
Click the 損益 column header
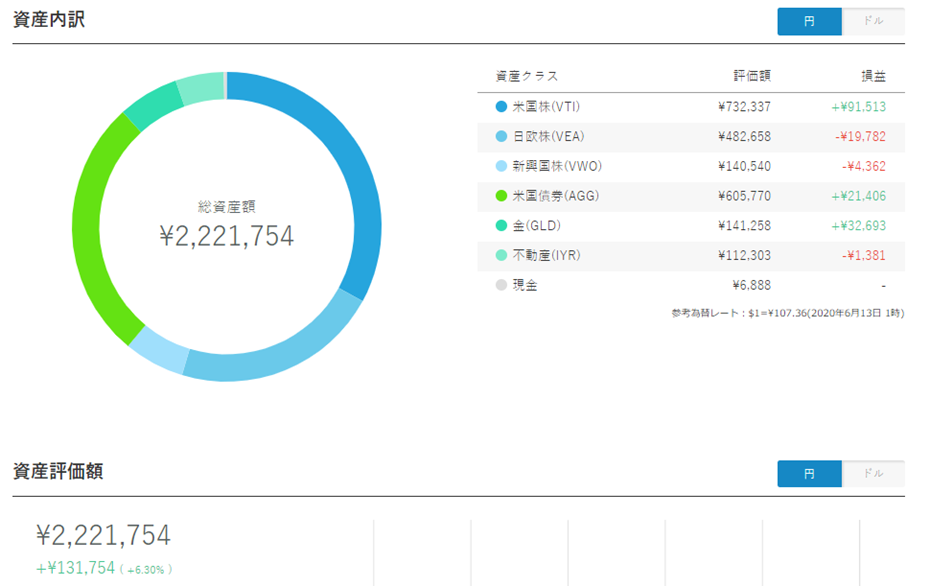point(873,76)
